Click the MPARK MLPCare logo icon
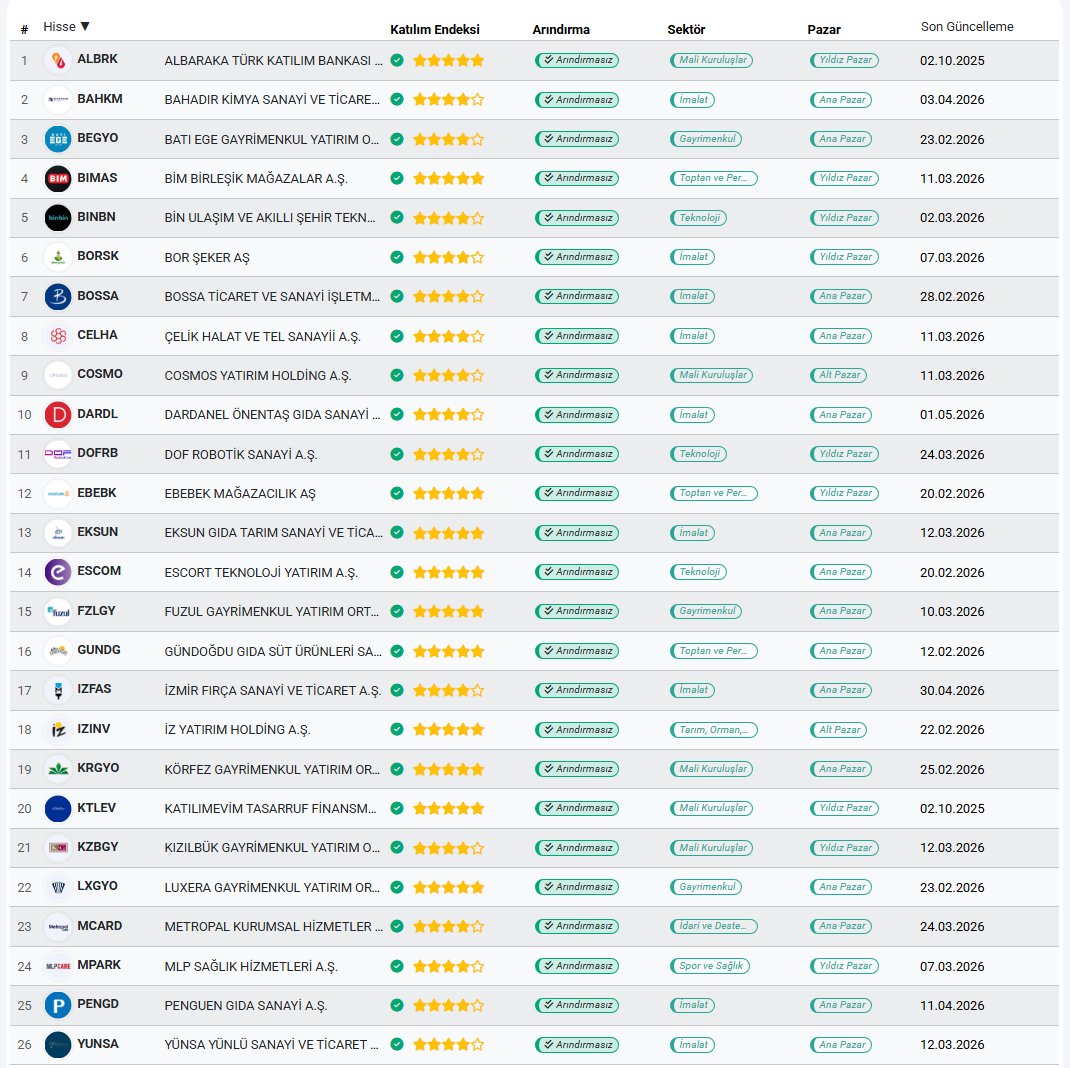The height and width of the screenshot is (1068, 1070). [58, 966]
